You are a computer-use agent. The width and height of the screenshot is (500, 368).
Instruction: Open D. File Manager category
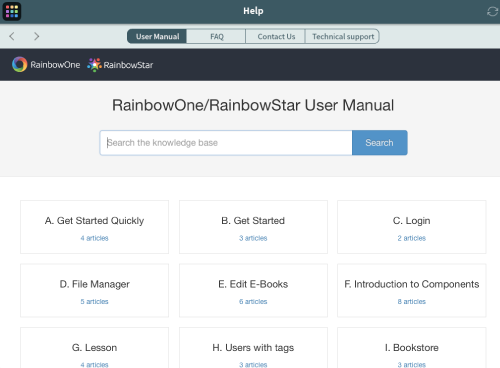point(94,290)
